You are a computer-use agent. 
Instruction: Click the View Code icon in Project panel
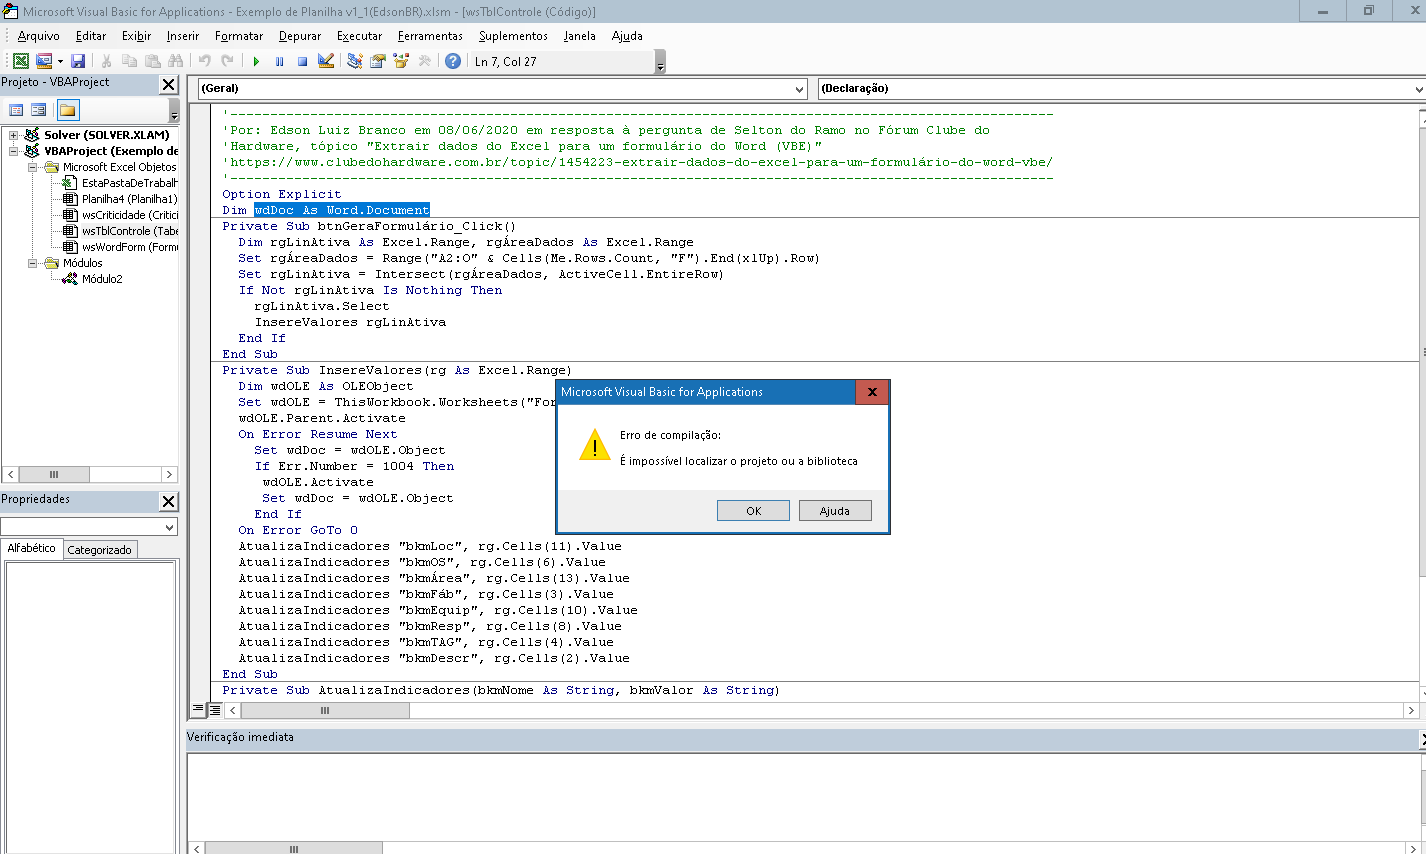pos(16,110)
